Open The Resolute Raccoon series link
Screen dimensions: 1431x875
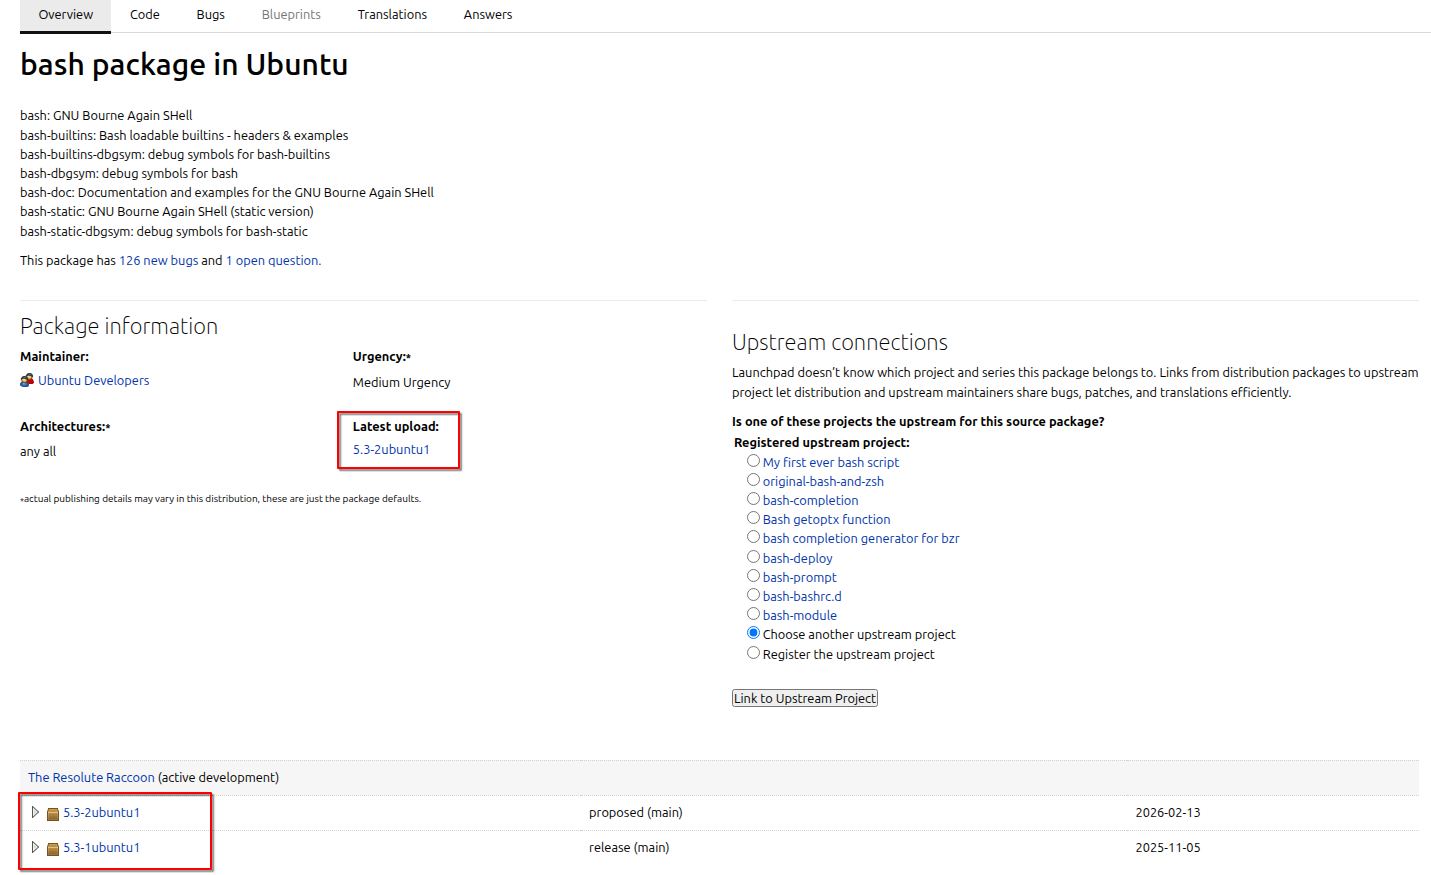(x=91, y=778)
